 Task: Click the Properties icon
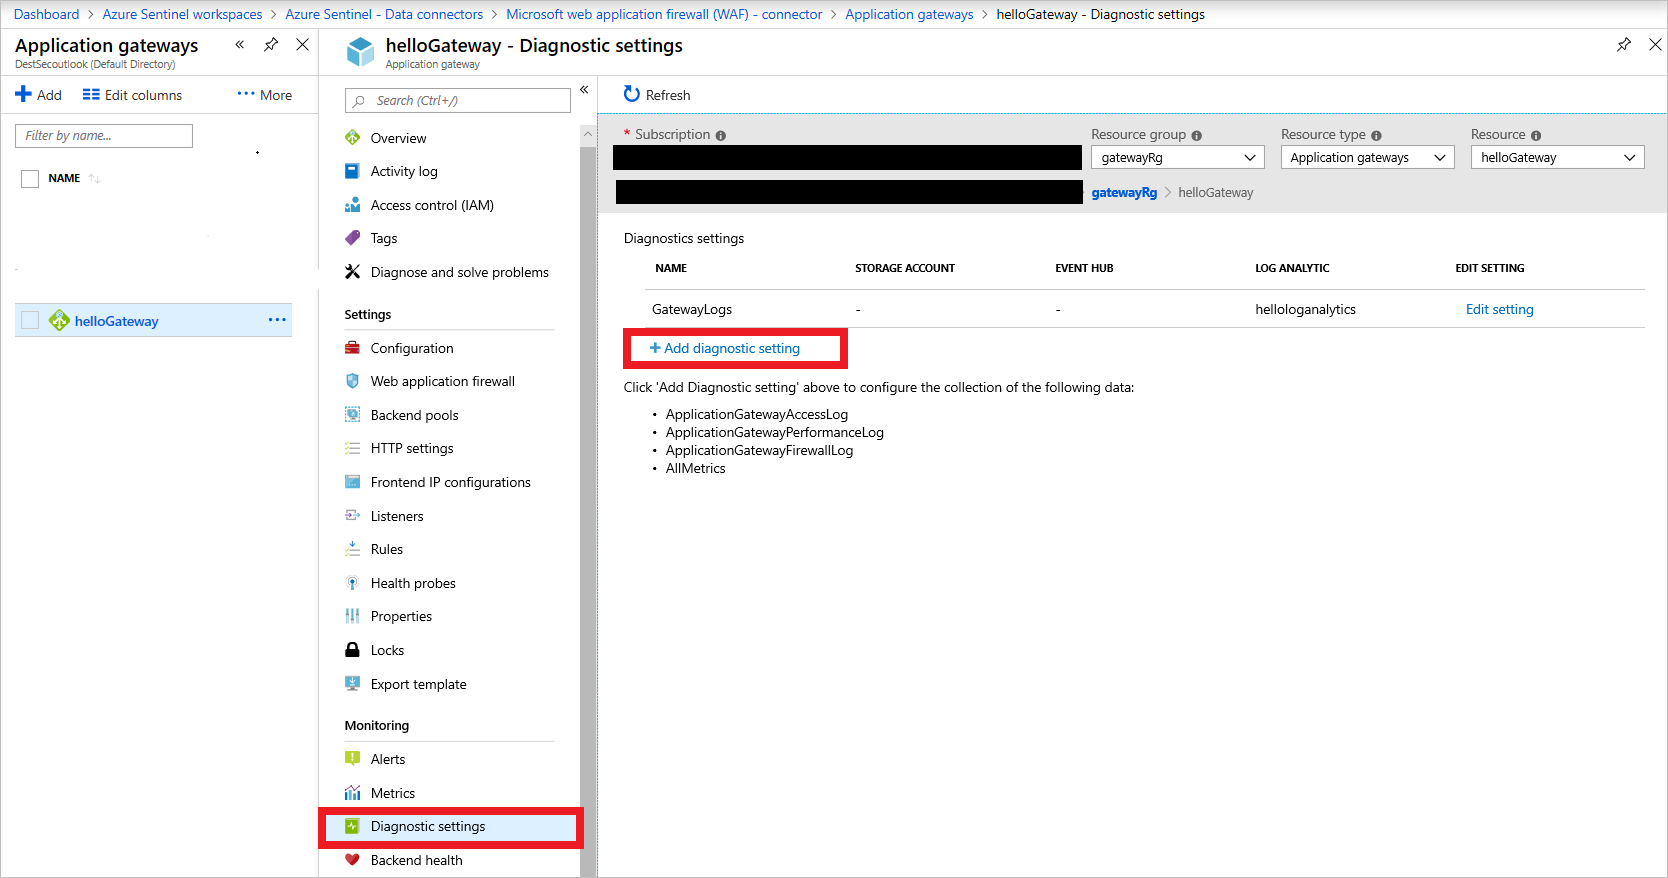coord(352,616)
